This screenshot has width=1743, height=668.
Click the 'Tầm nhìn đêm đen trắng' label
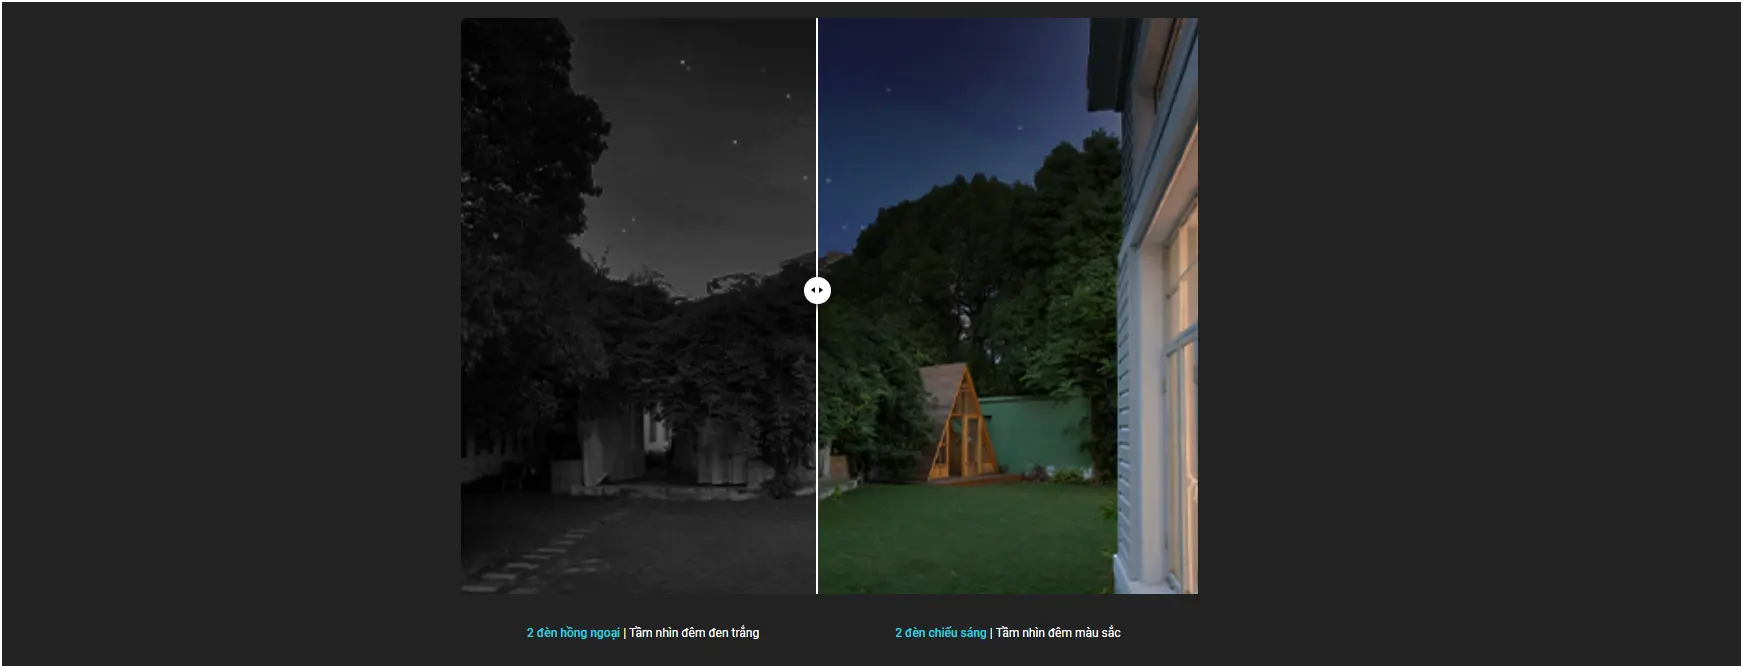[694, 633]
